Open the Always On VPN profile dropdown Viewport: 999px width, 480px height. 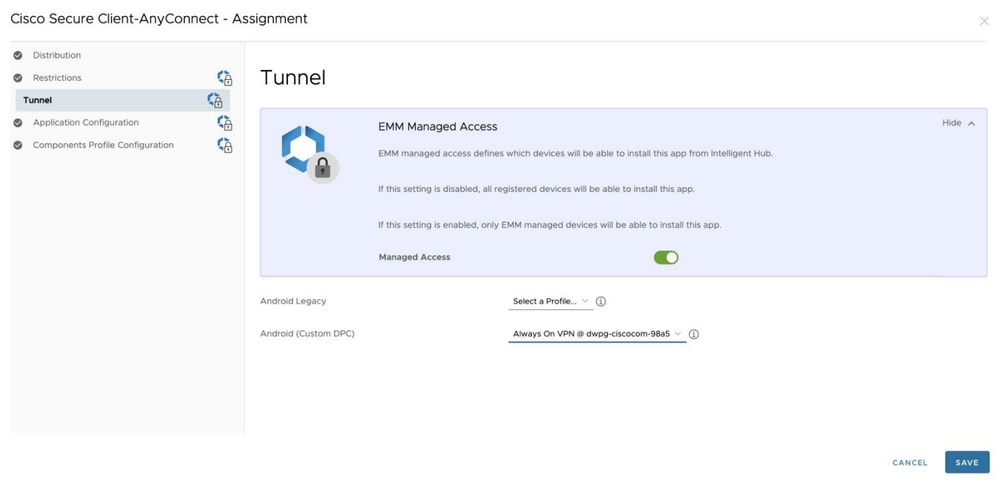(x=597, y=334)
